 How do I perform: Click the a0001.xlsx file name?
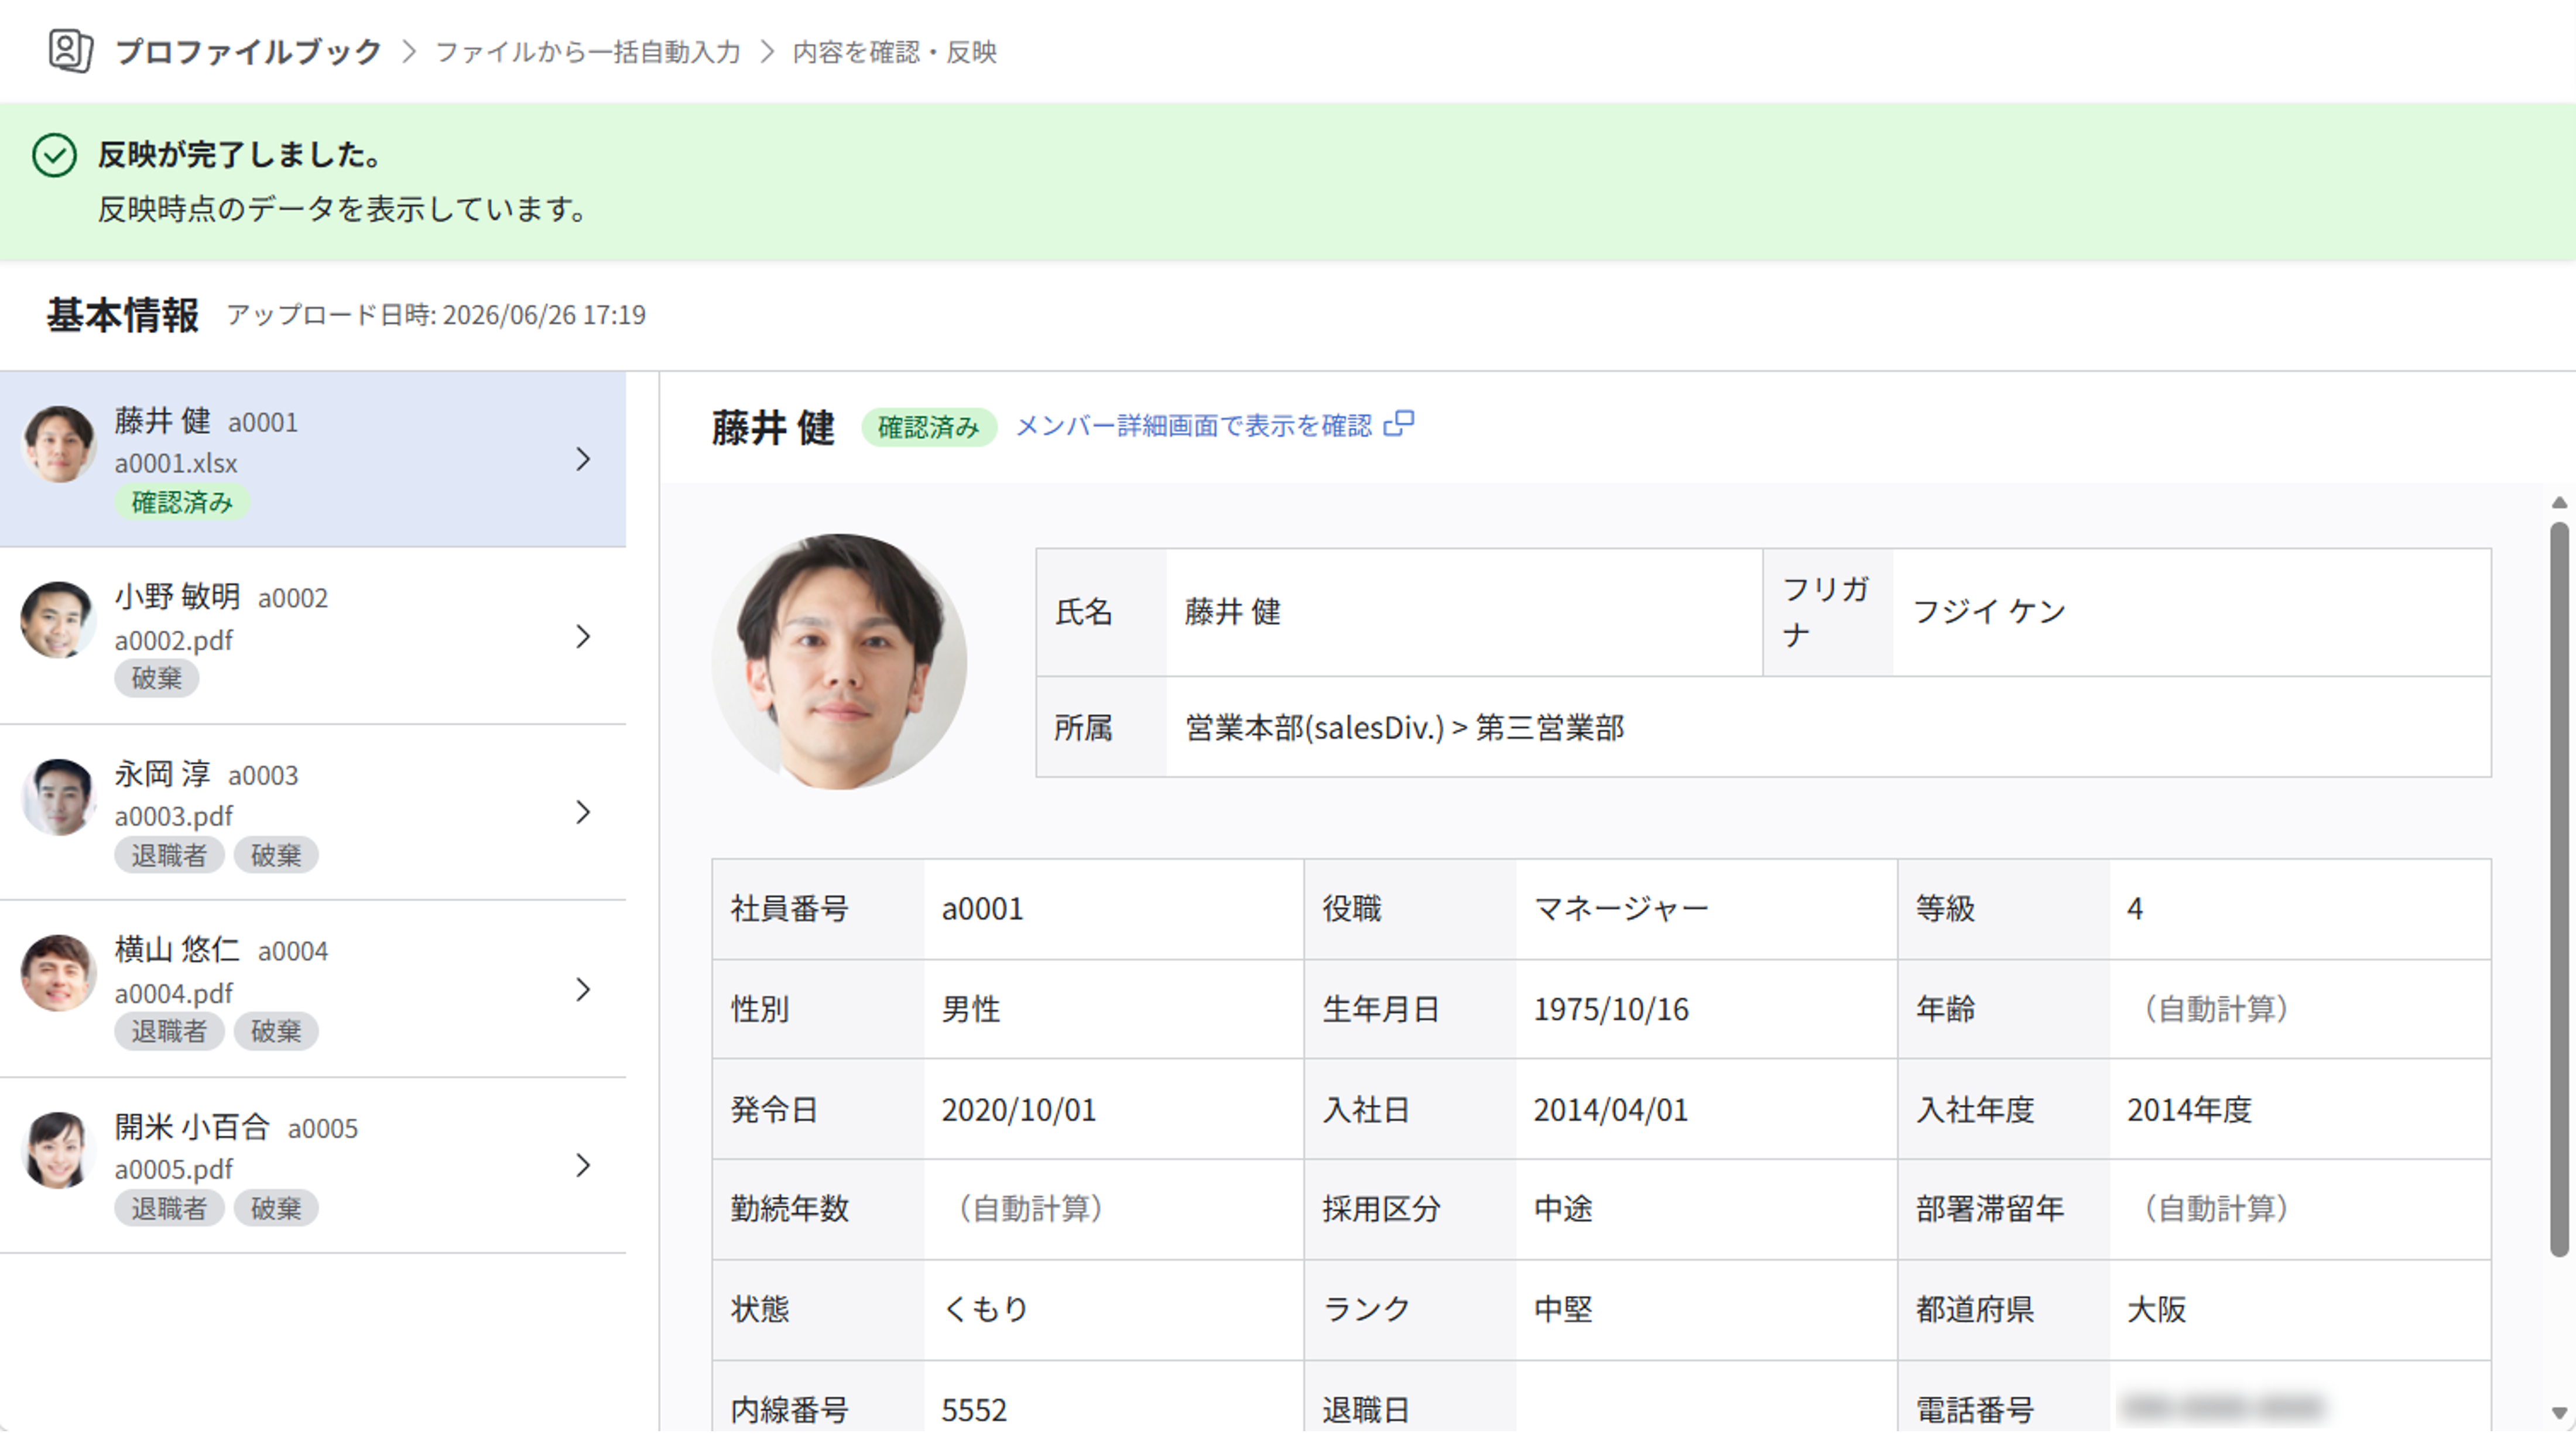[x=176, y=463]
